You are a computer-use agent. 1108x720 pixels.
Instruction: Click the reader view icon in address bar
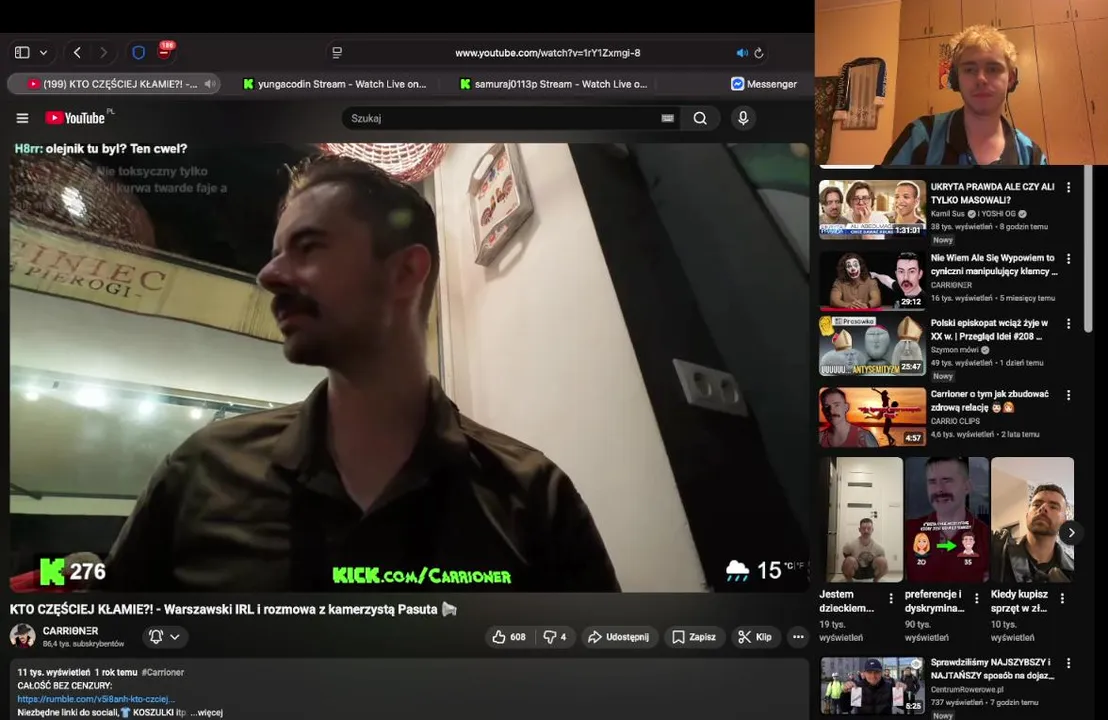pos(337,52)
